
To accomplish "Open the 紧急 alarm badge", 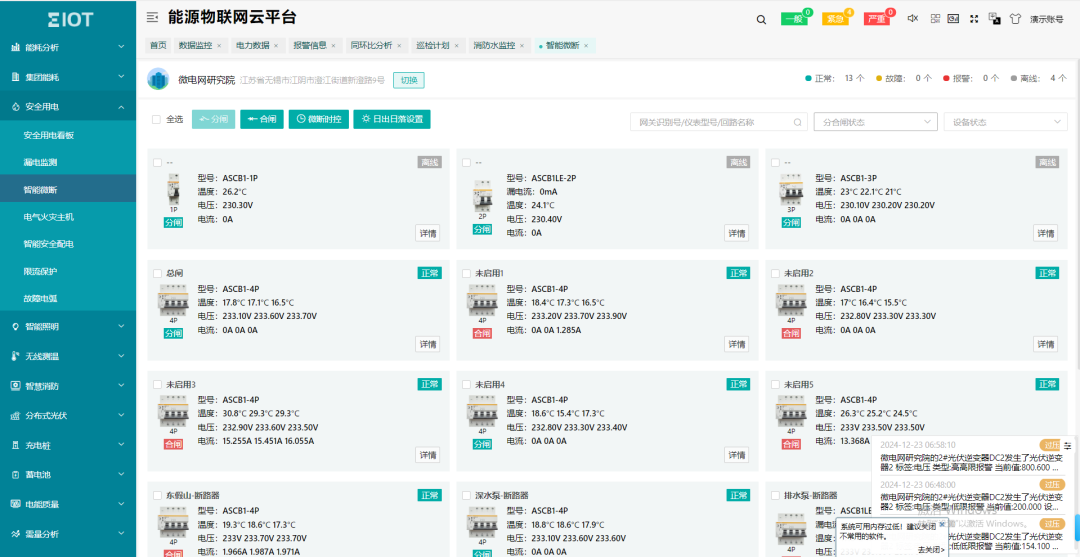I will coord(835,19).
